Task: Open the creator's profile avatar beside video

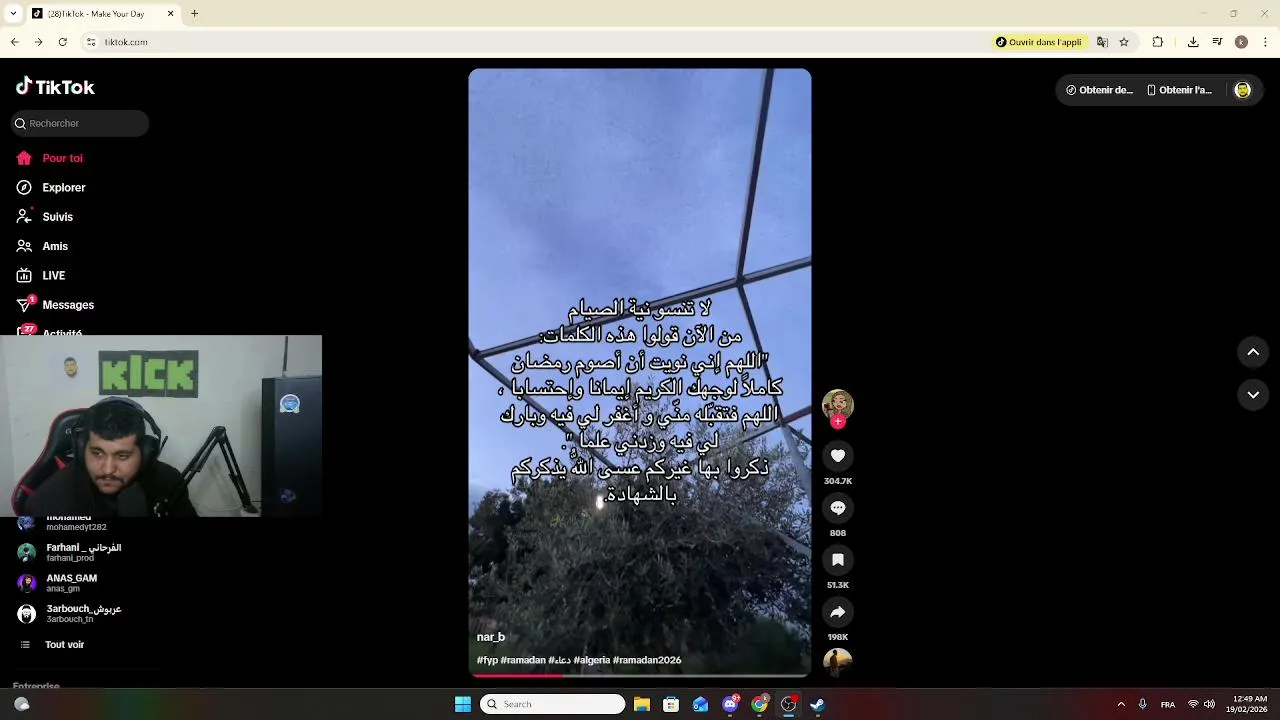Action: pyautogui.click(x=838, y=405)
